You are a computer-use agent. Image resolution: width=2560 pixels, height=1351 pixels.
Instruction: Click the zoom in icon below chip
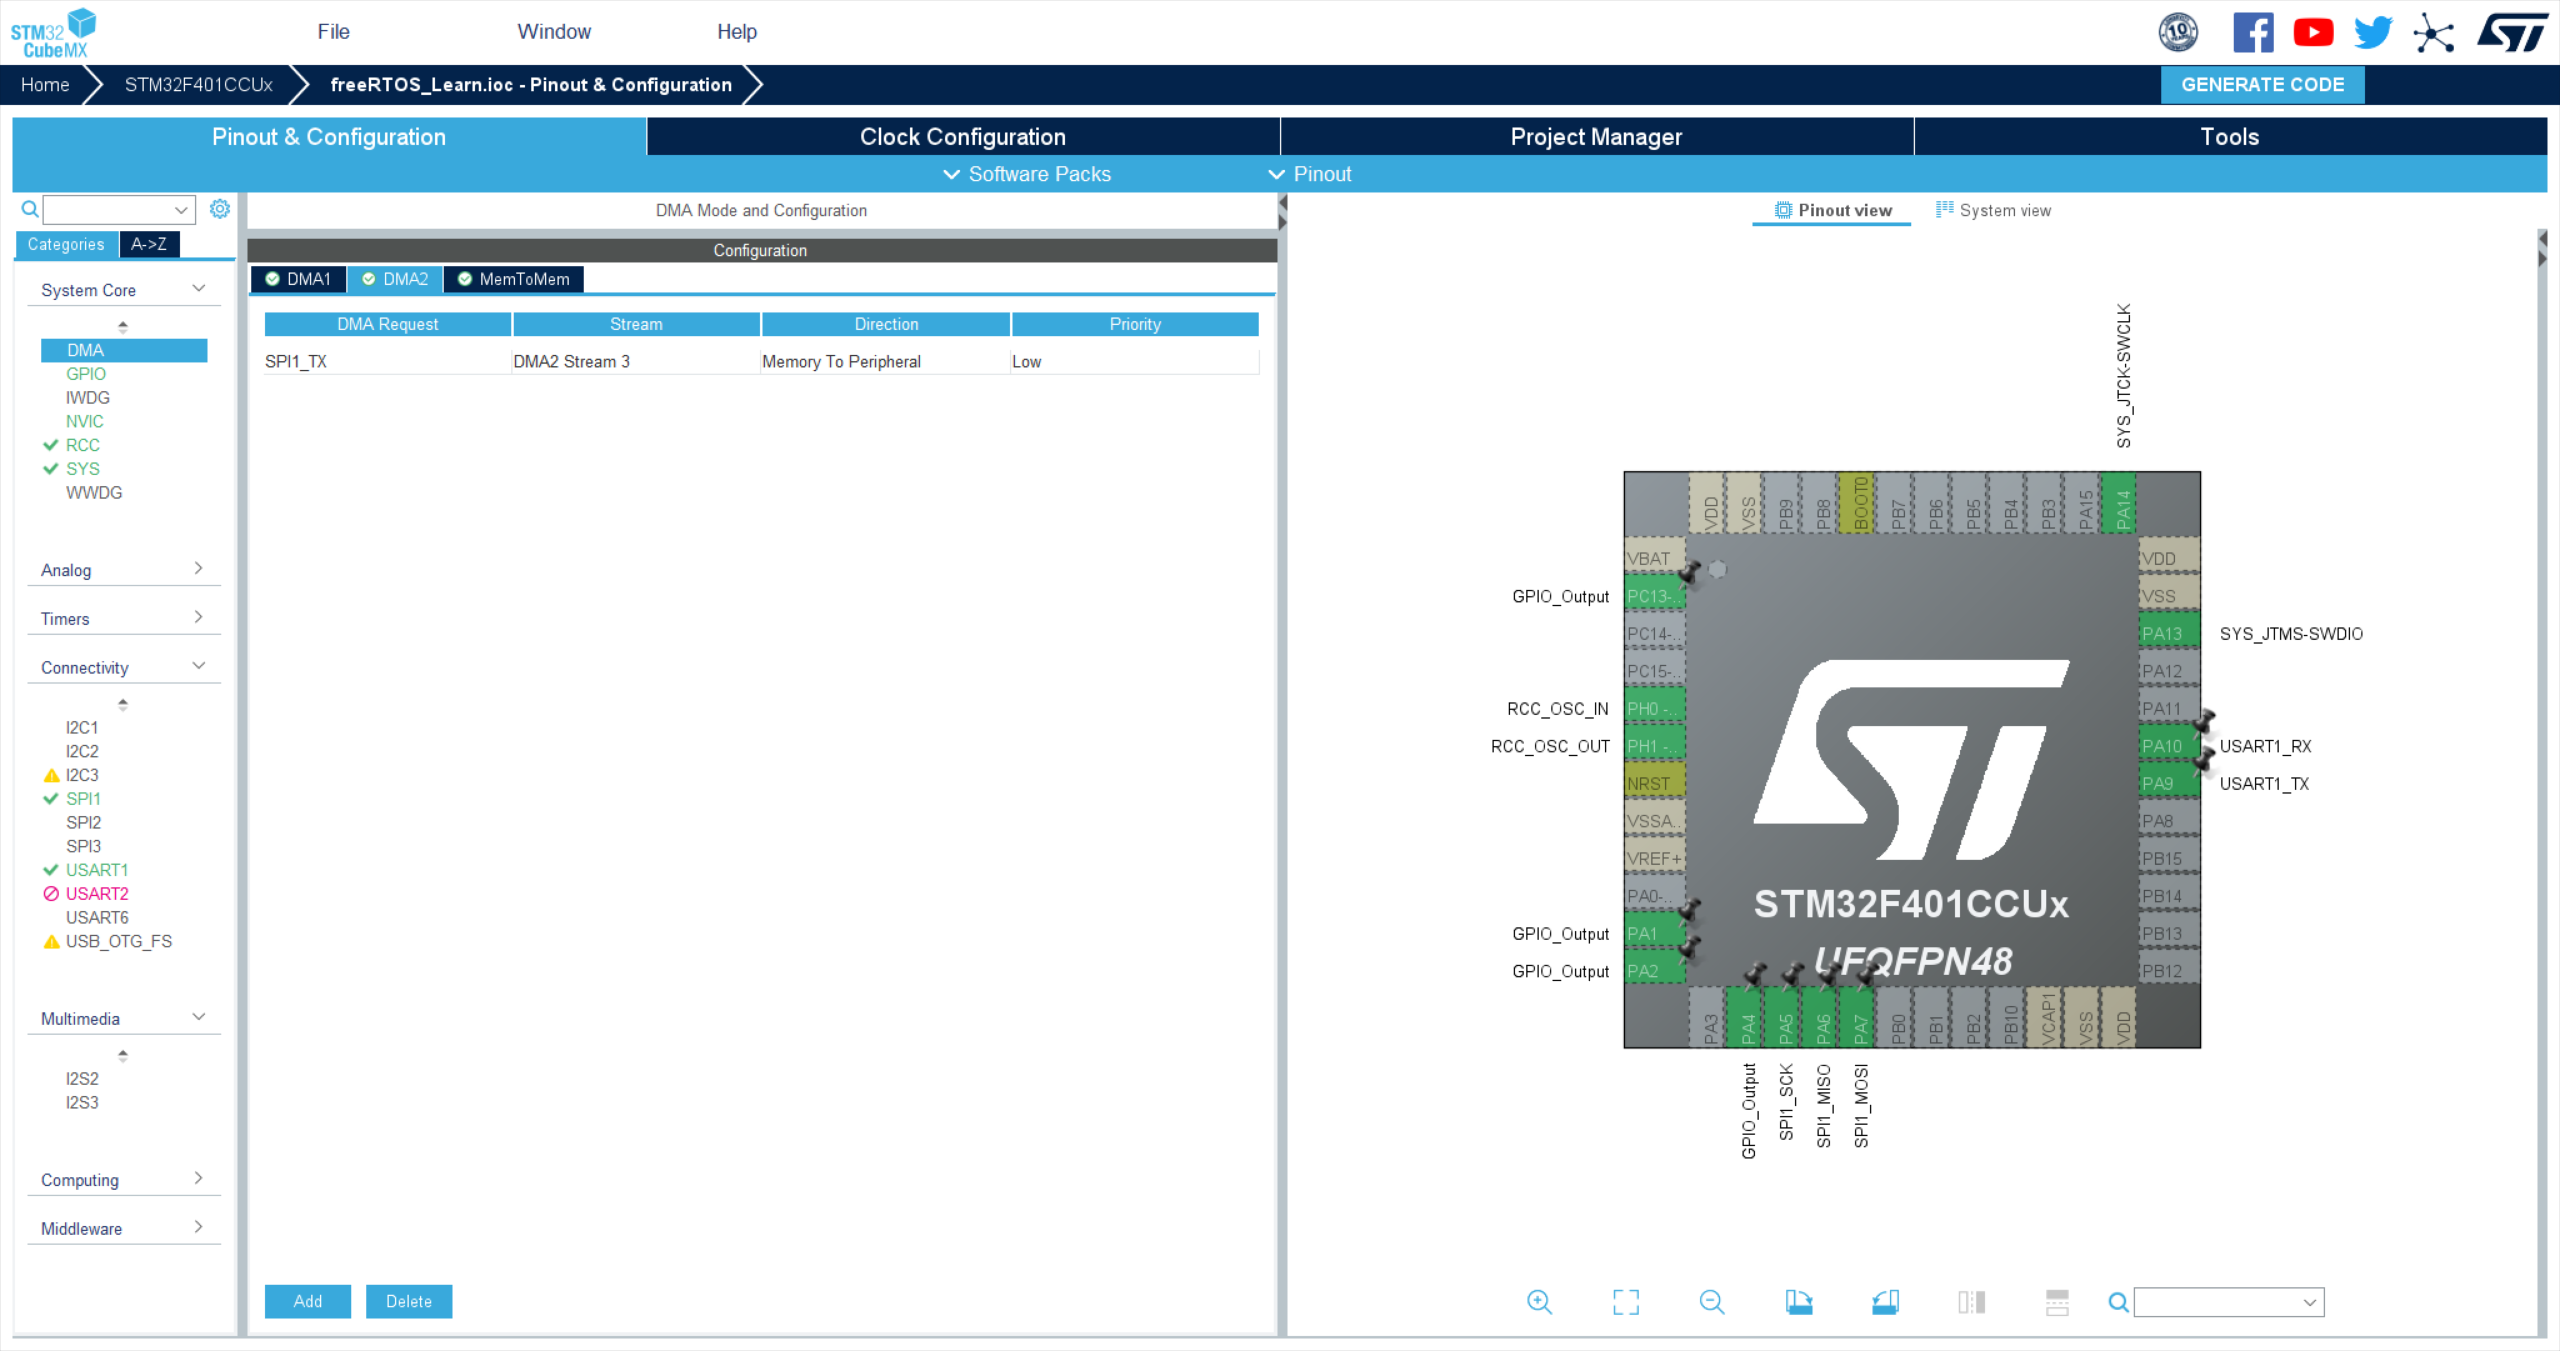coord(1539,1301)
